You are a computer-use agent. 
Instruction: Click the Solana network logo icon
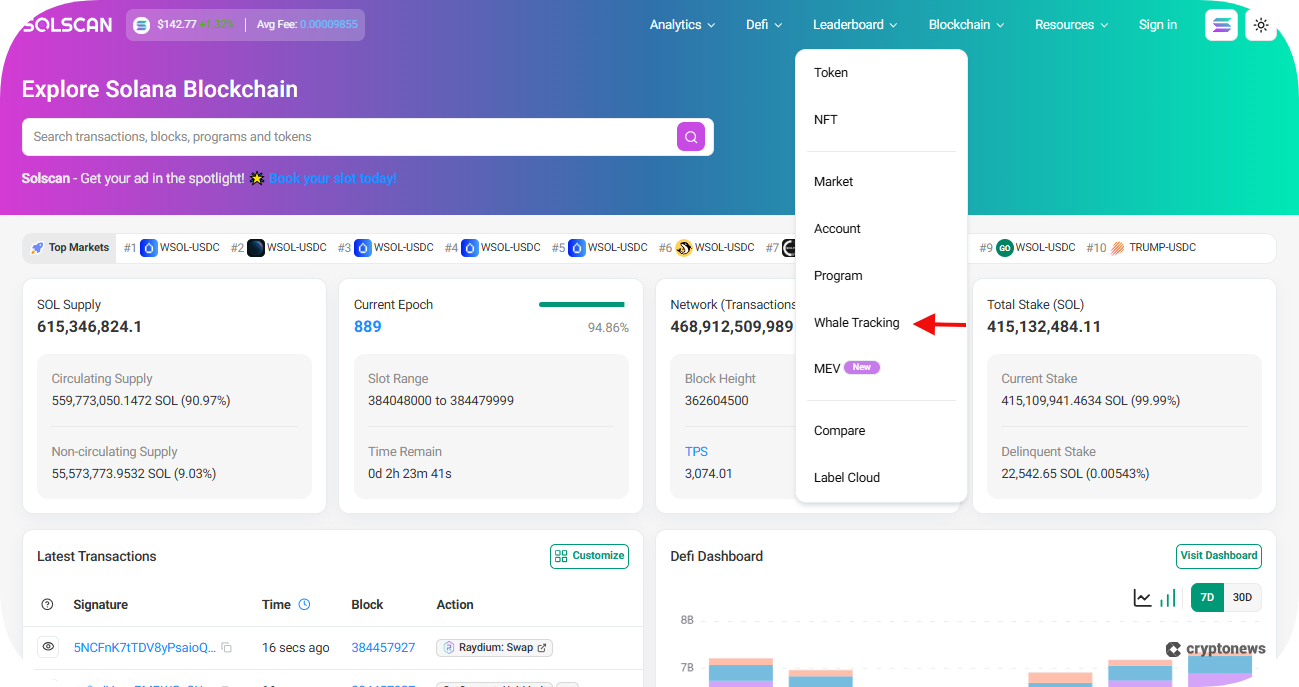pos(1221,25)
